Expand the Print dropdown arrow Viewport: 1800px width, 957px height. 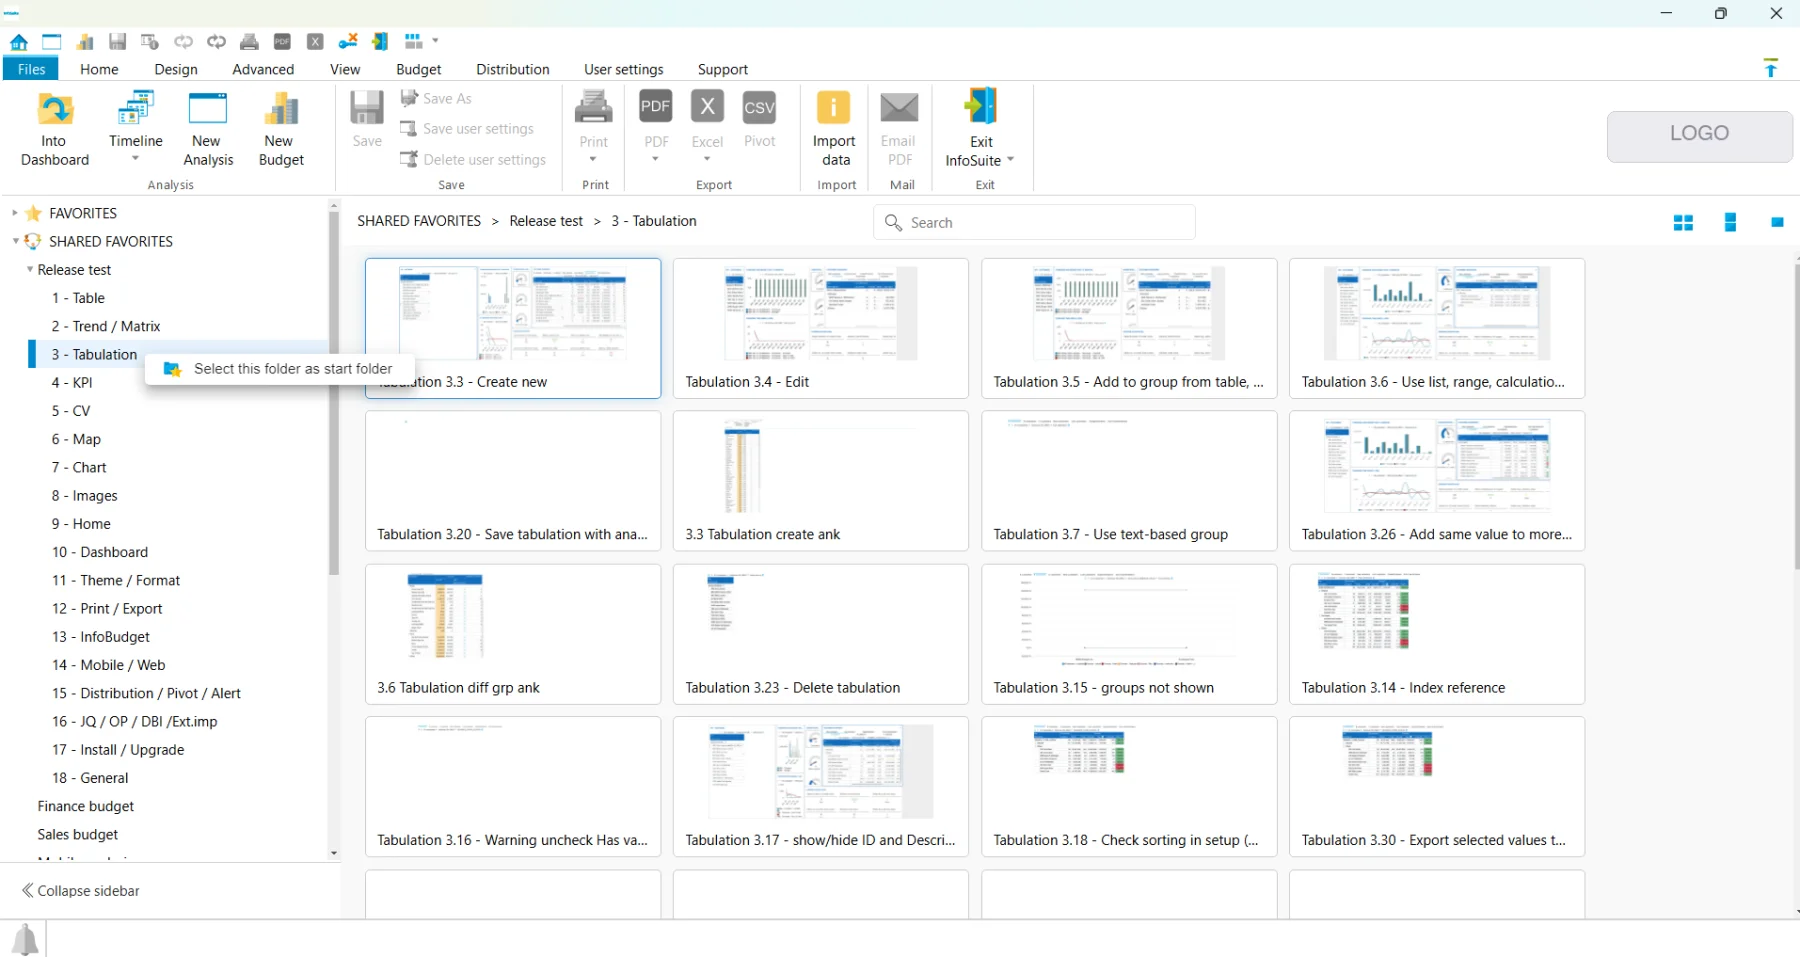pos(594,160)
